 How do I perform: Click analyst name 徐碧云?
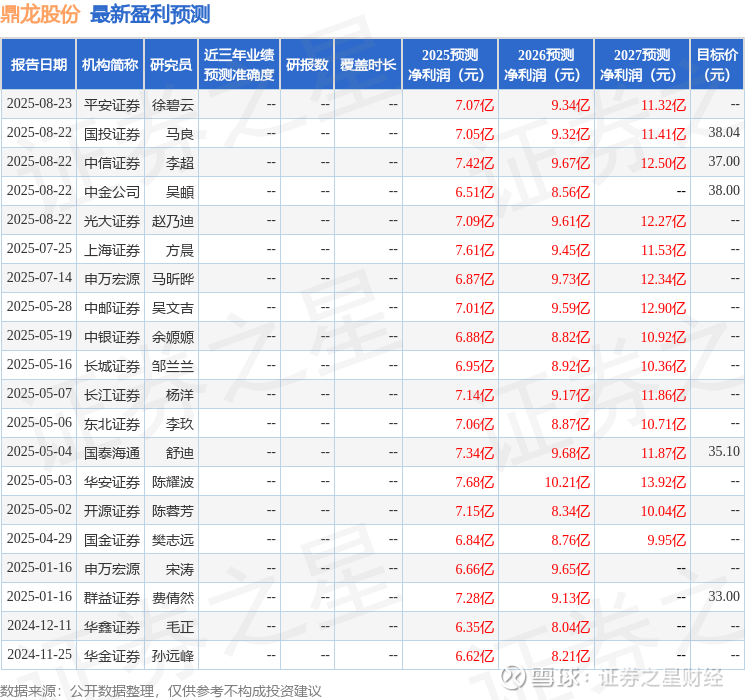[172, 105]
